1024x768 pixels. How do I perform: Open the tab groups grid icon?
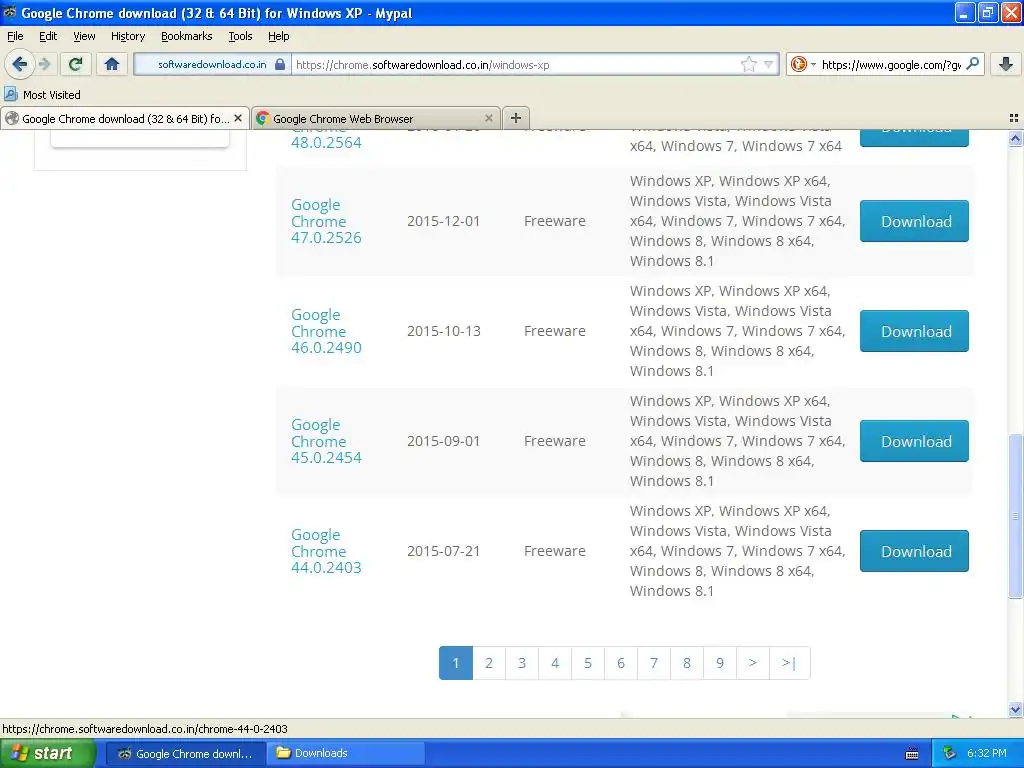(x=1014, y=118)
